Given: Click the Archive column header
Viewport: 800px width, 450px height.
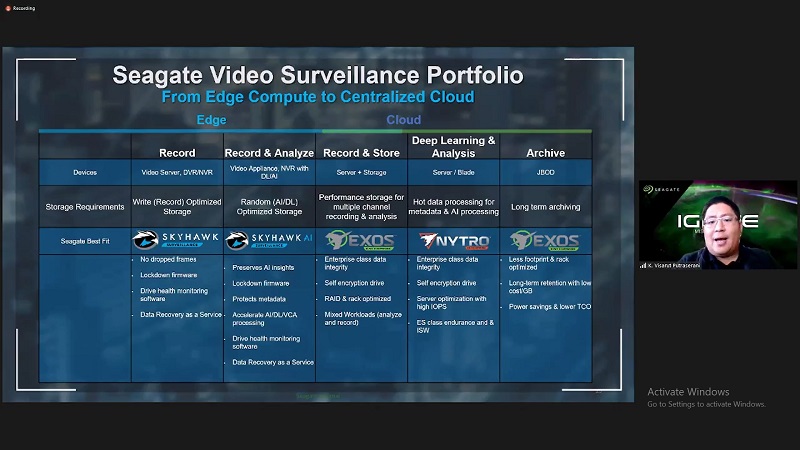Looking at the screenshot, I should tap(545, 153).
